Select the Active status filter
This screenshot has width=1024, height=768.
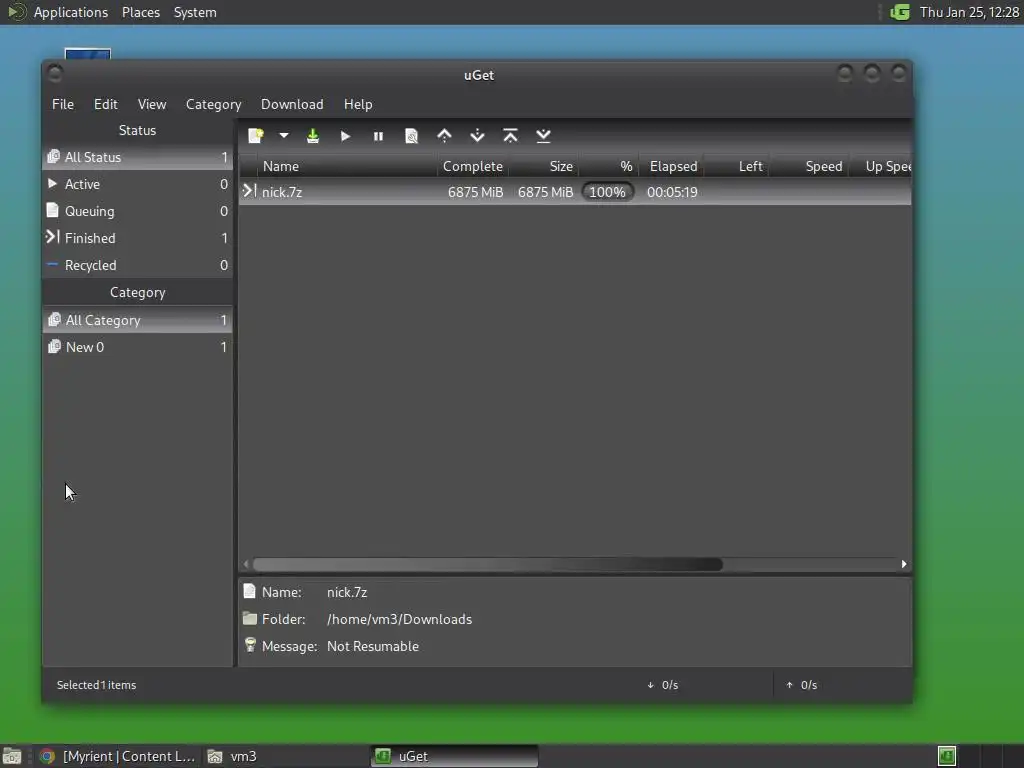[137, 184]
